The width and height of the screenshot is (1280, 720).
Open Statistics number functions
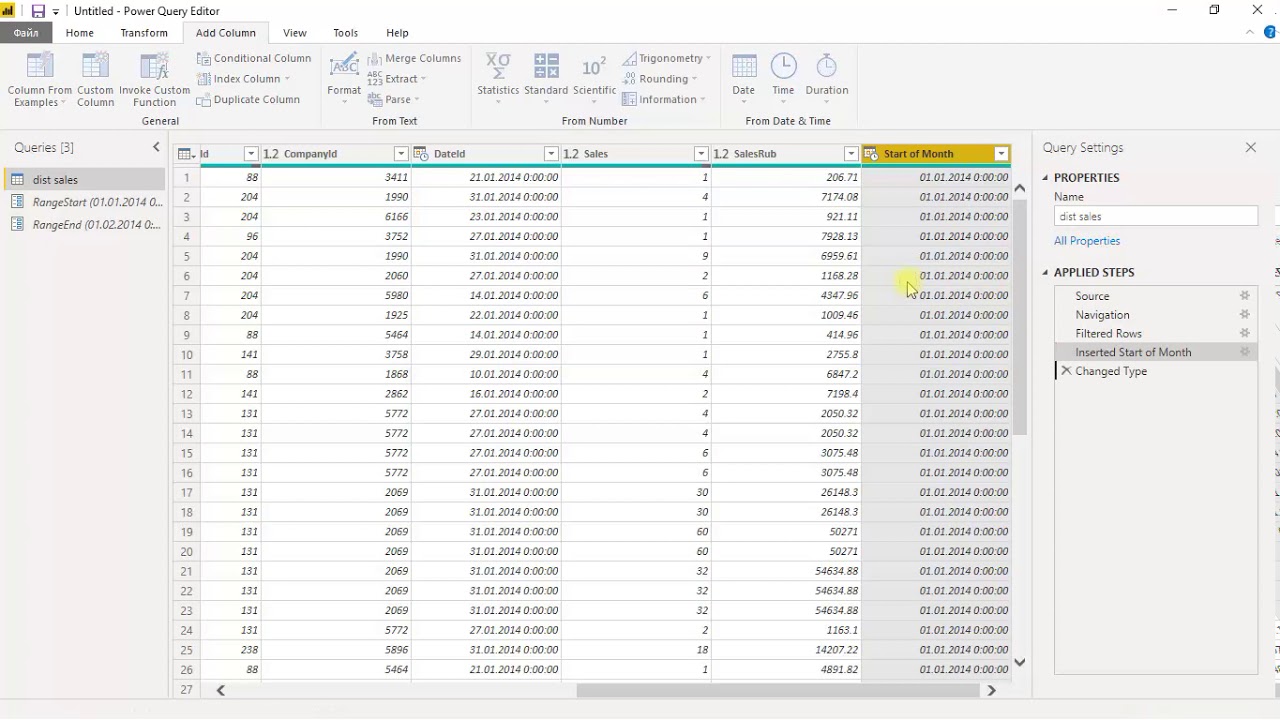pyautogui.click(x=498, y=76)
